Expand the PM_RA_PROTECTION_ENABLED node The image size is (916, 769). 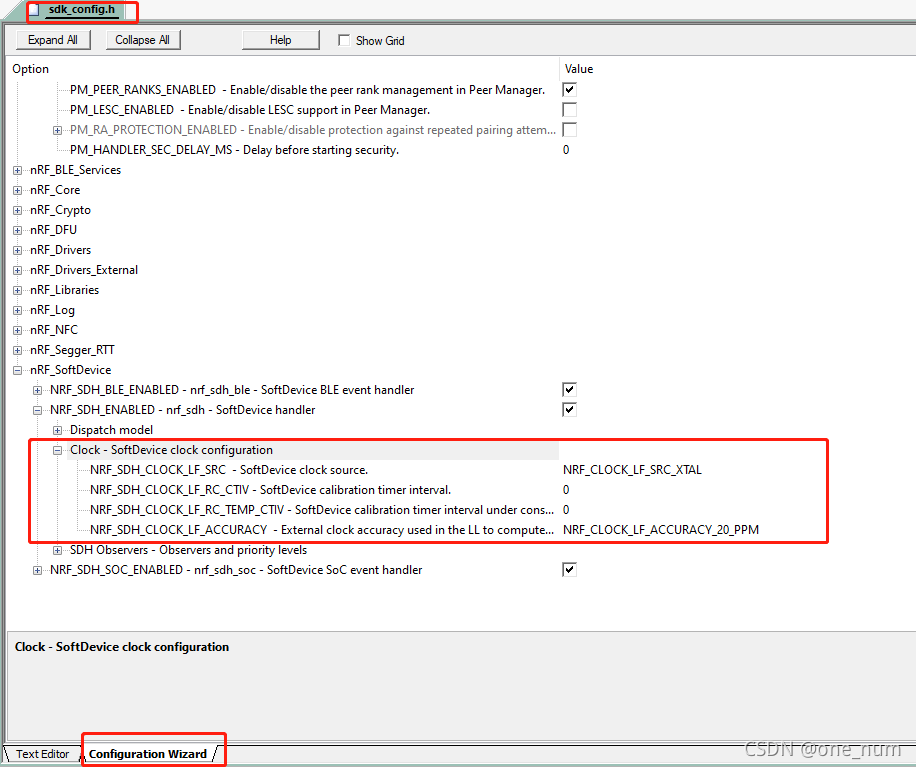click(x=57, y=130)
